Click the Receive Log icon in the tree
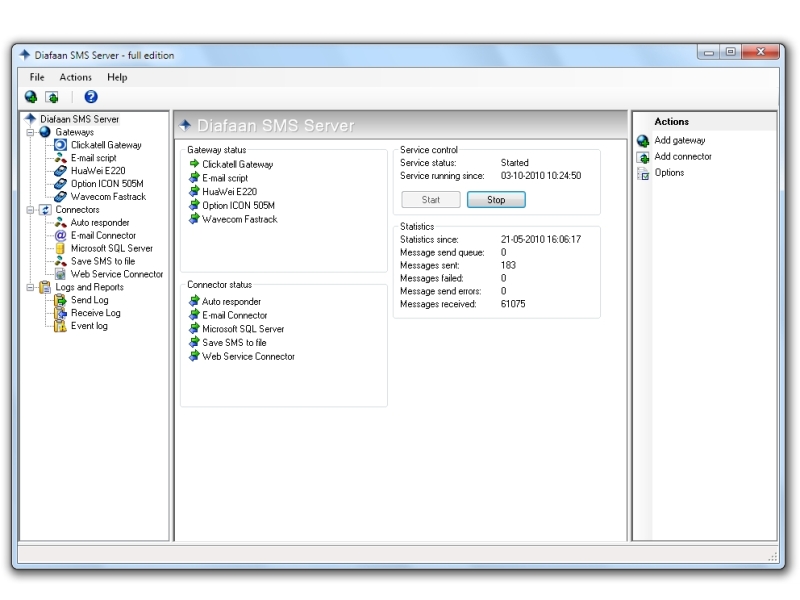Viewport: 800px width, 600px height. tap(60, 313)
